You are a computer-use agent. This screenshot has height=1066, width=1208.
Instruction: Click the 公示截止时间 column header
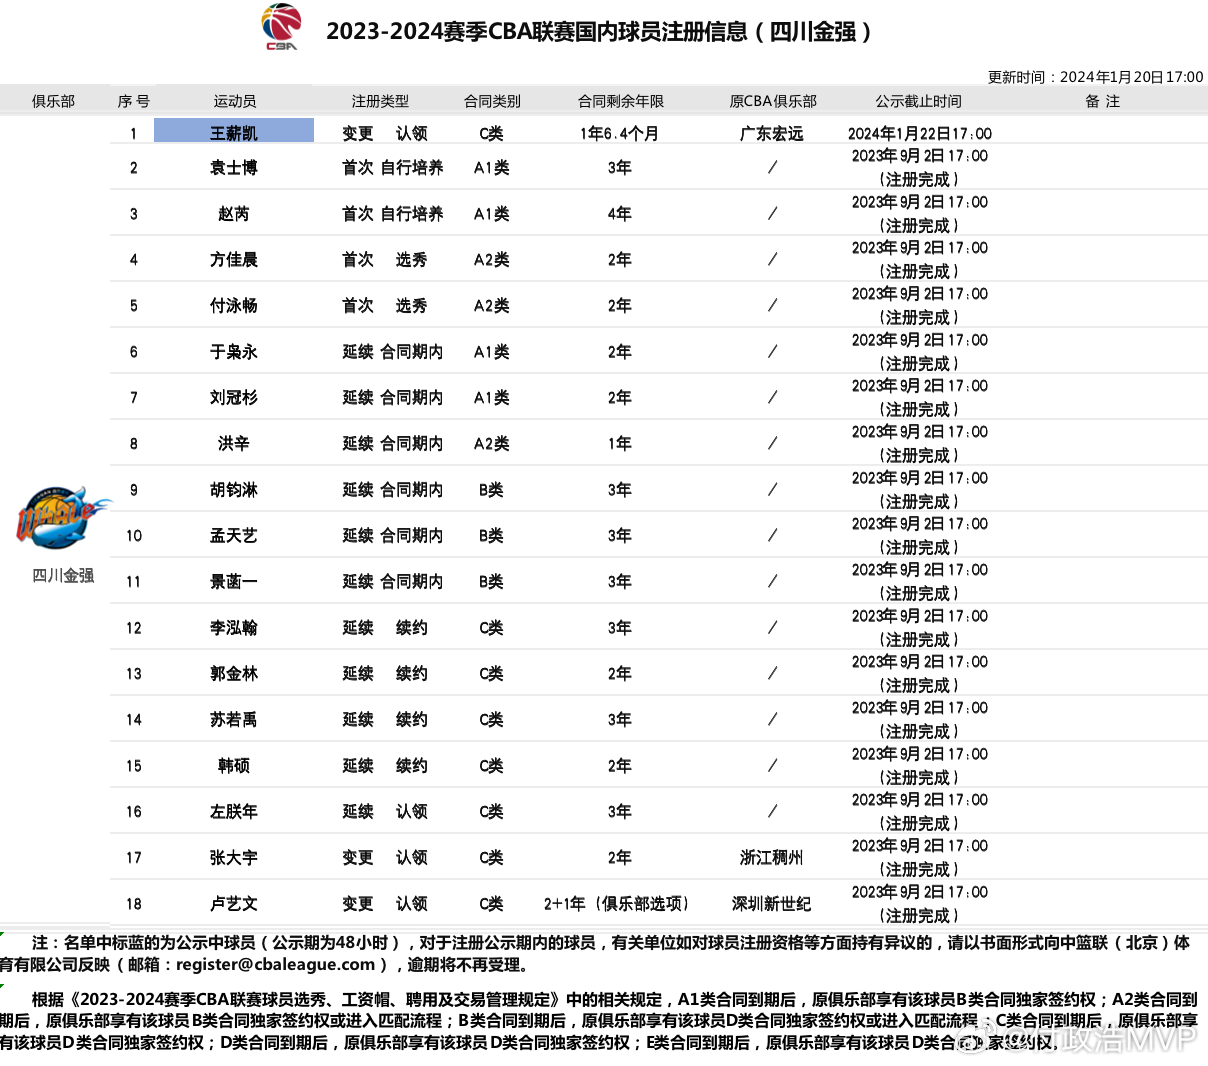coord(918,101)
